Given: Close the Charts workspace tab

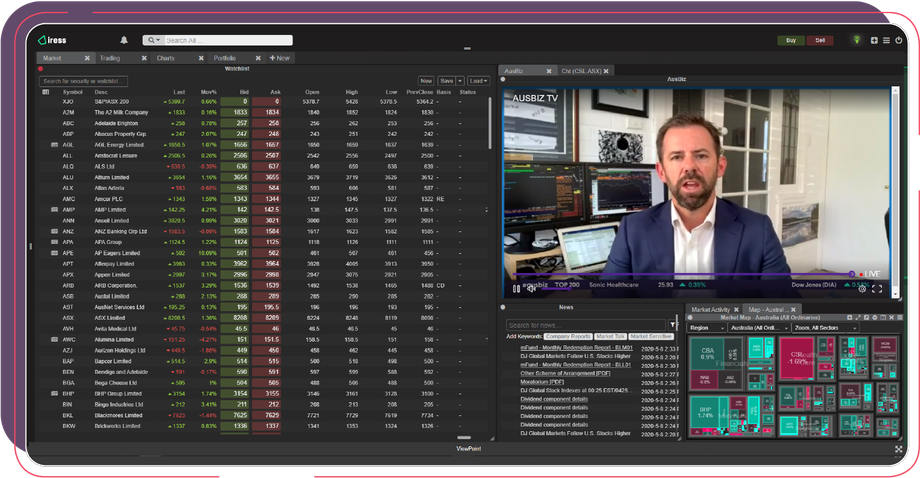Looking at the screenshot, I should pyautogui.click(x=201, y=58).
